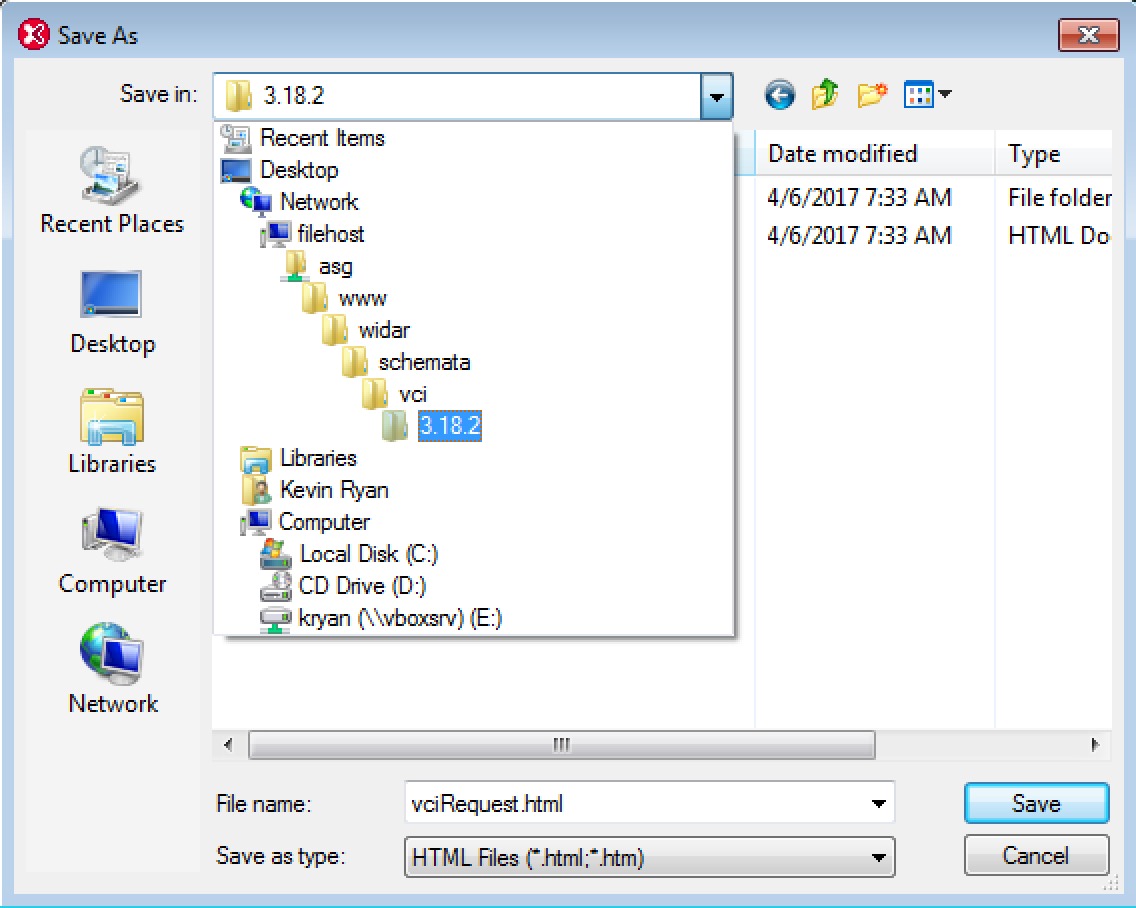Go up one folder level

point(825,95)
